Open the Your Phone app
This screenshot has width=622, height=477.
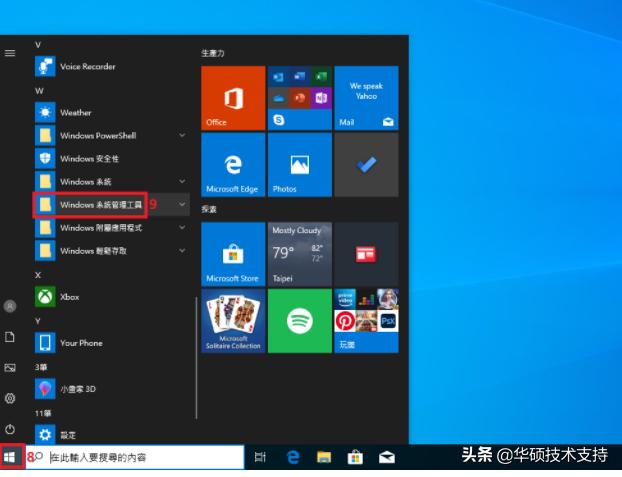point(112,343)
